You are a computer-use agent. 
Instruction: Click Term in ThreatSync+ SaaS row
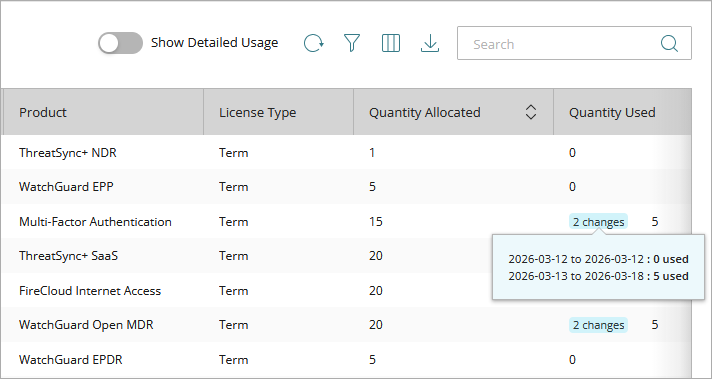pyautogui.click(x=233, y=256)
